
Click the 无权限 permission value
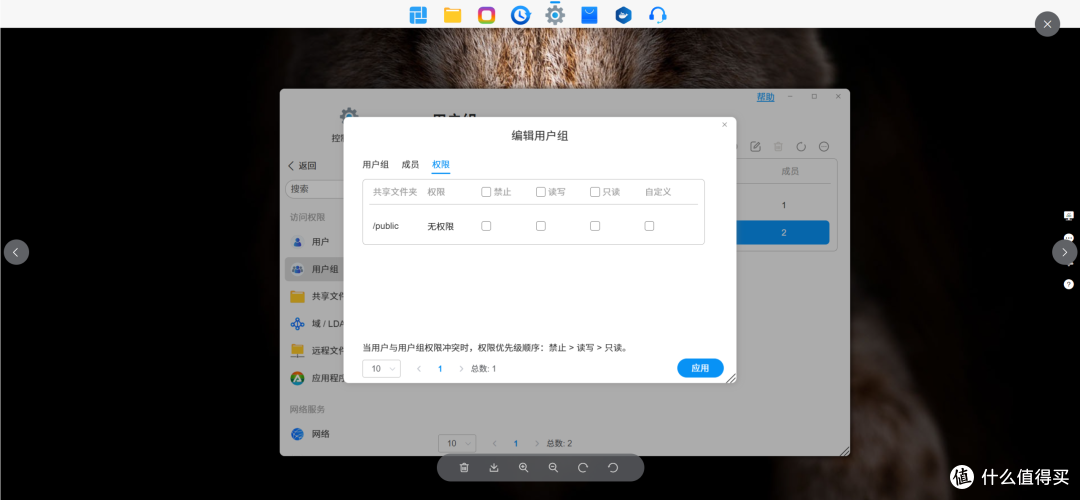pyautogui.click(x=441, y=226)
